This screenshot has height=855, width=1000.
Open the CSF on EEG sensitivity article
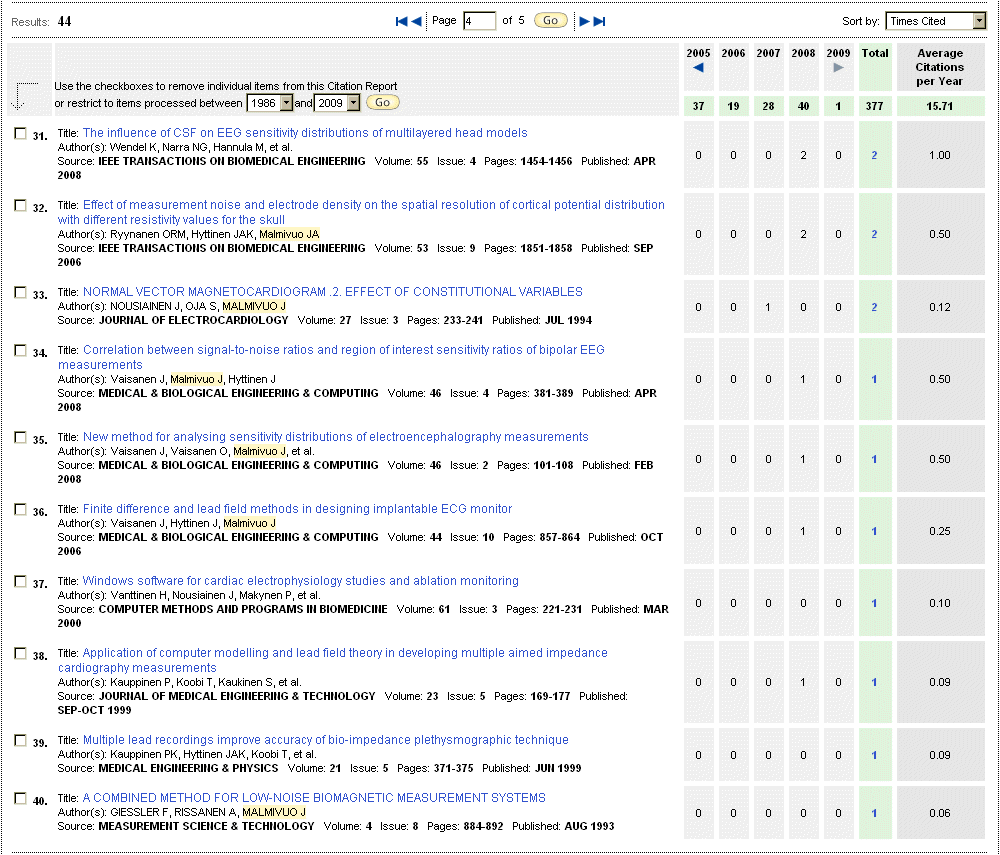[305, 133]
